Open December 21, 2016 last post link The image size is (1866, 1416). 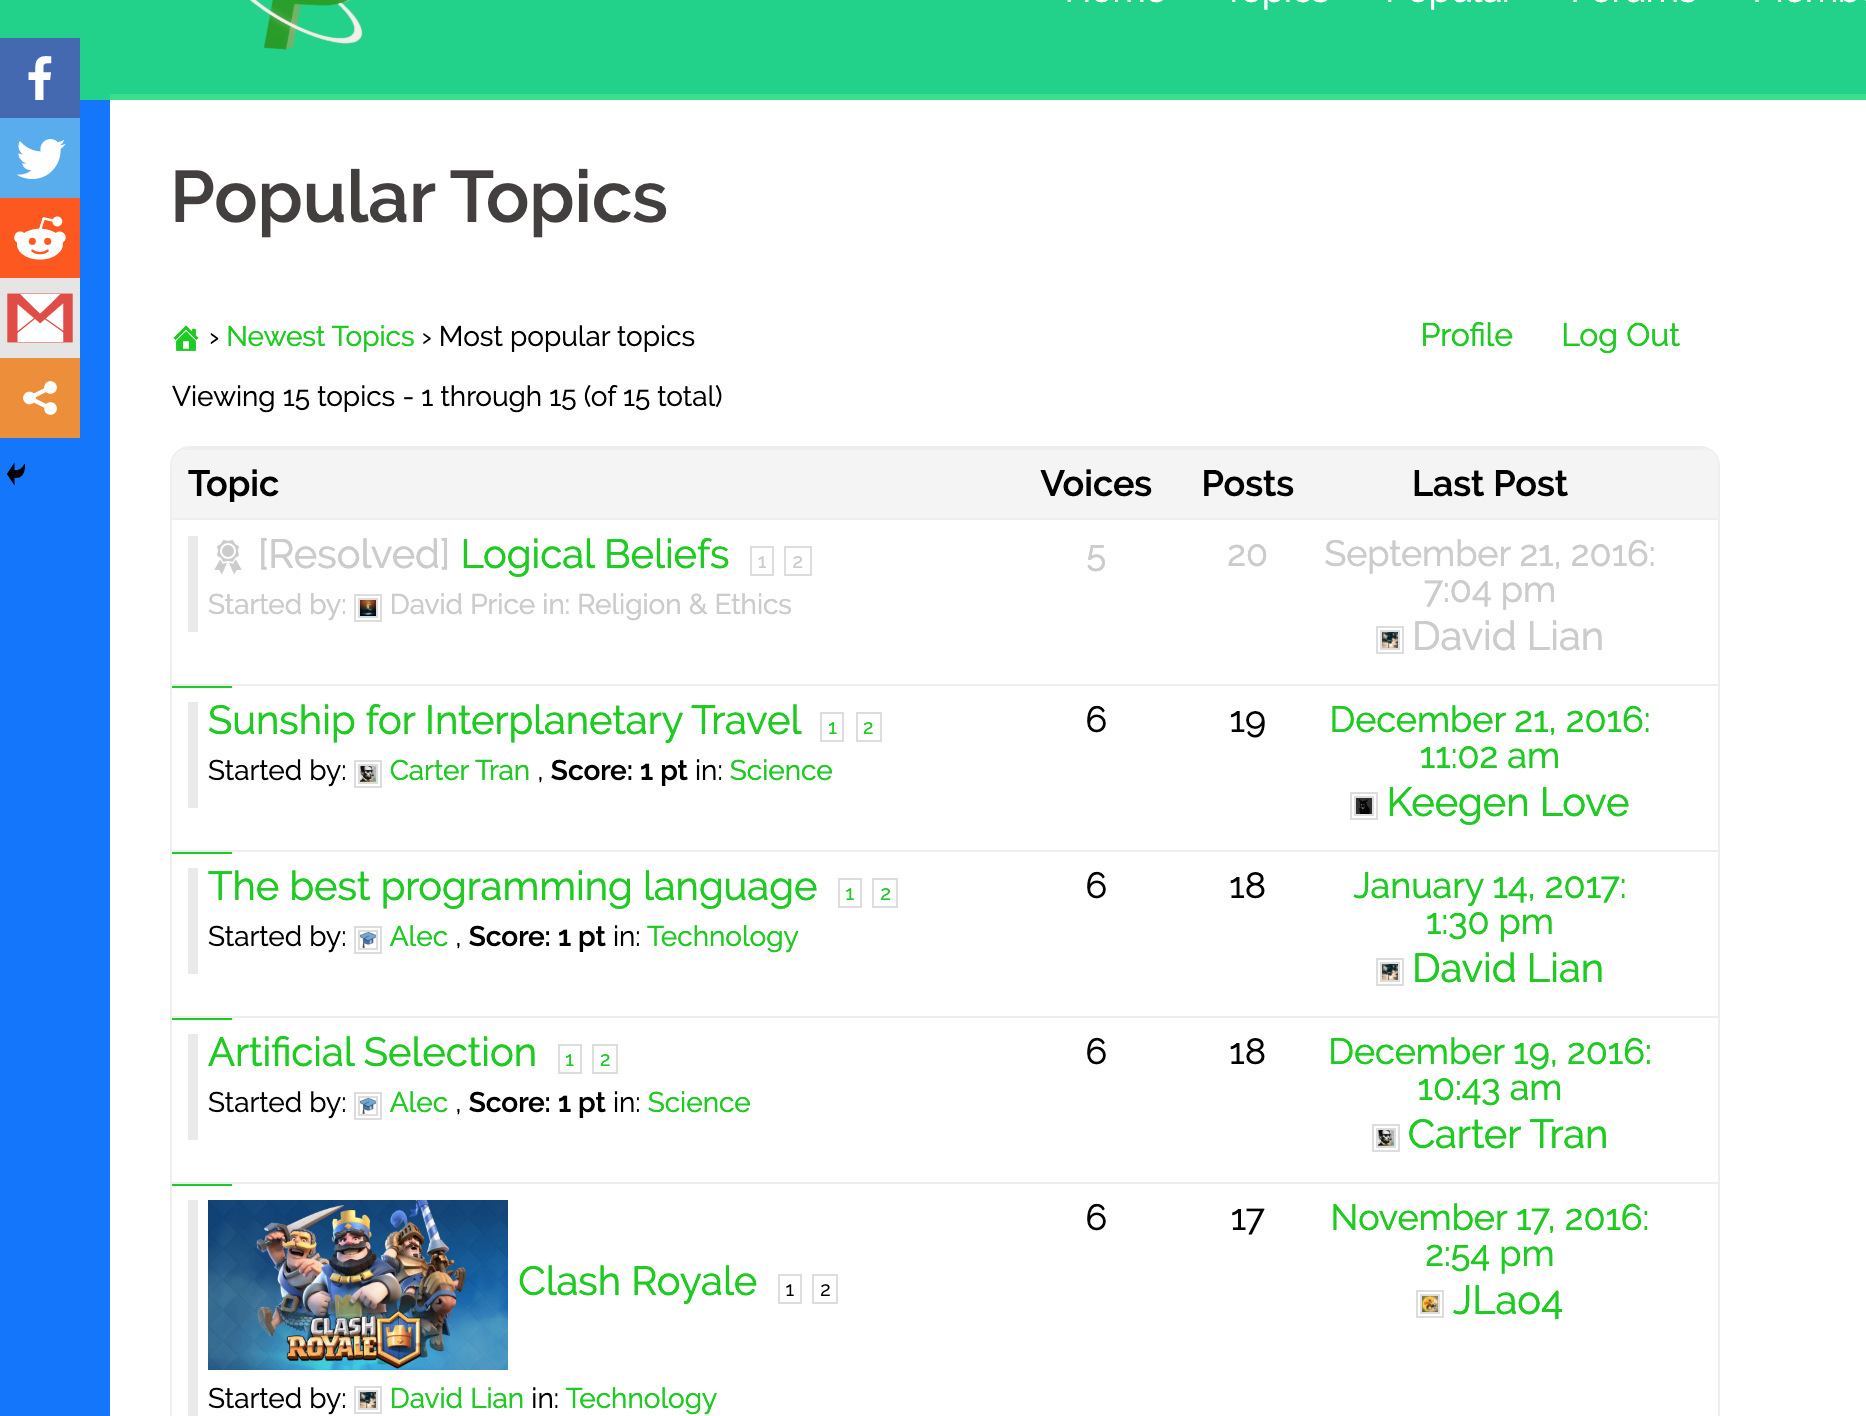[x=1489, y=738]
